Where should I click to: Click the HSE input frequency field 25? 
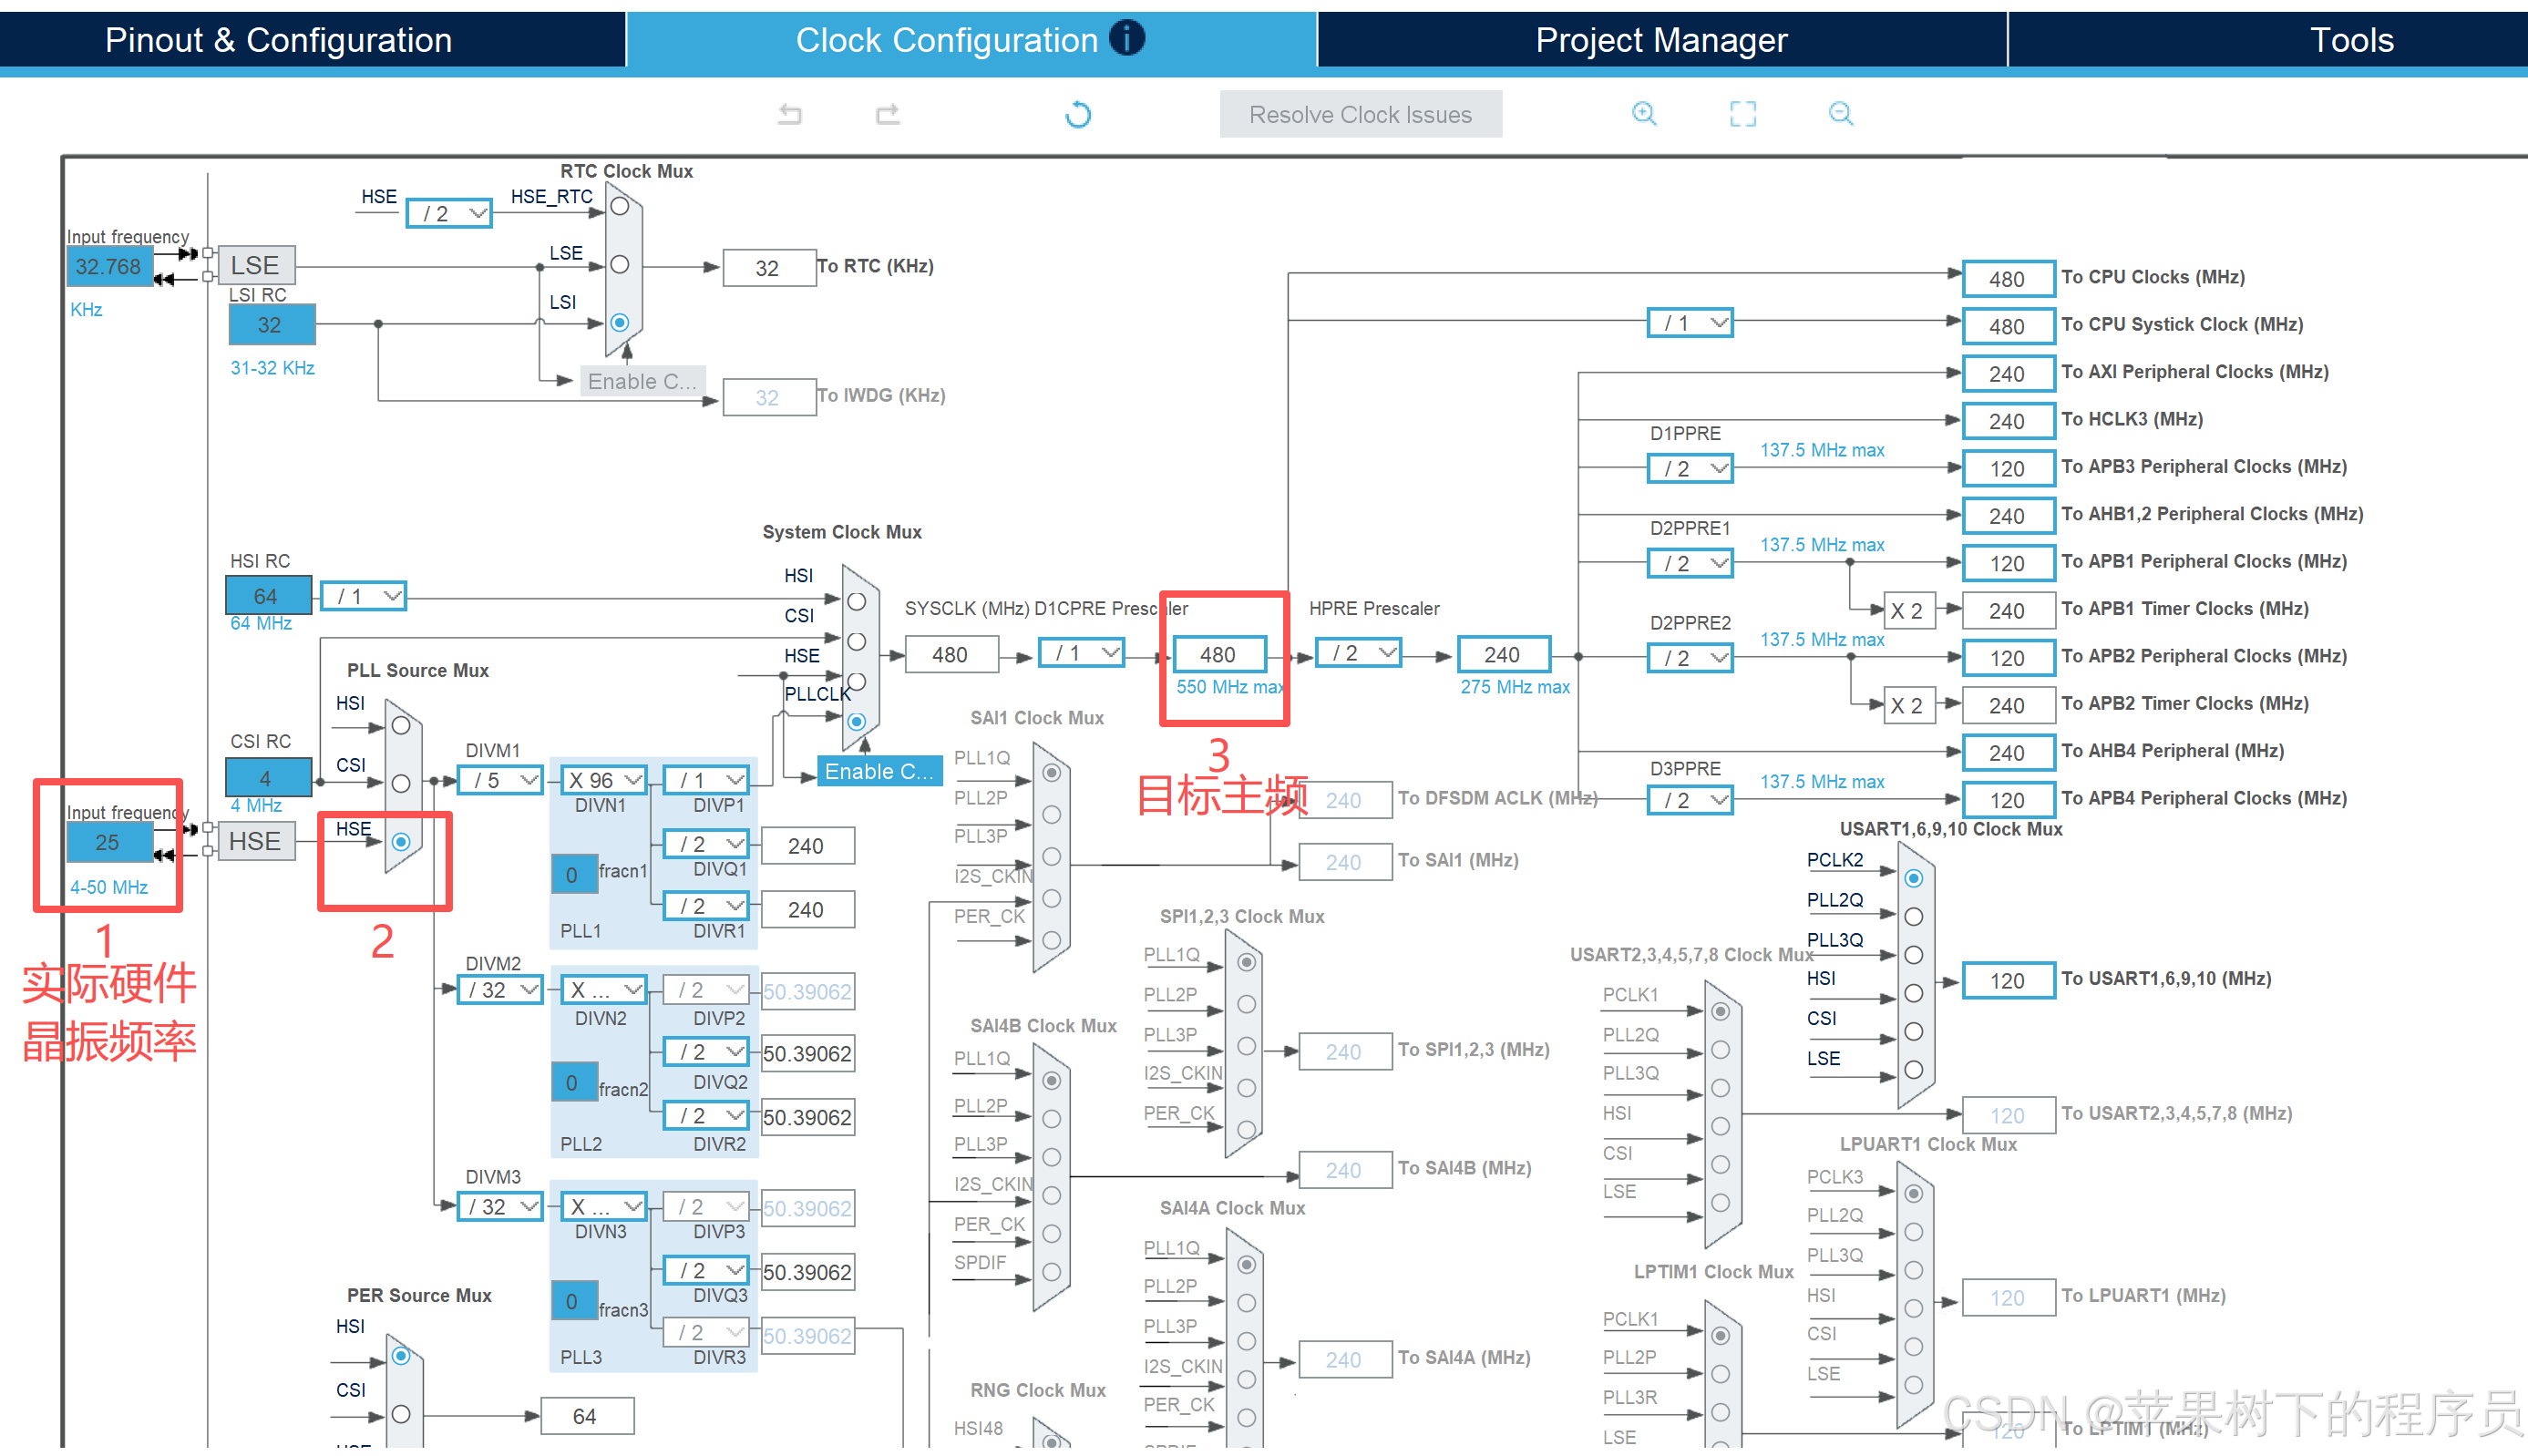[108, 842]
